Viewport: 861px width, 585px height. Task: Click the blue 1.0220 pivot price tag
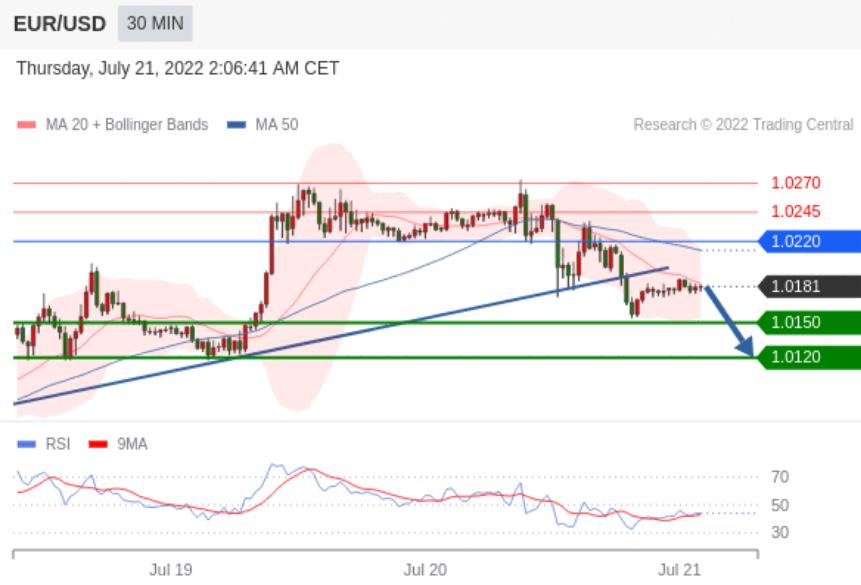pyautogui.click(x=809, y=241)
